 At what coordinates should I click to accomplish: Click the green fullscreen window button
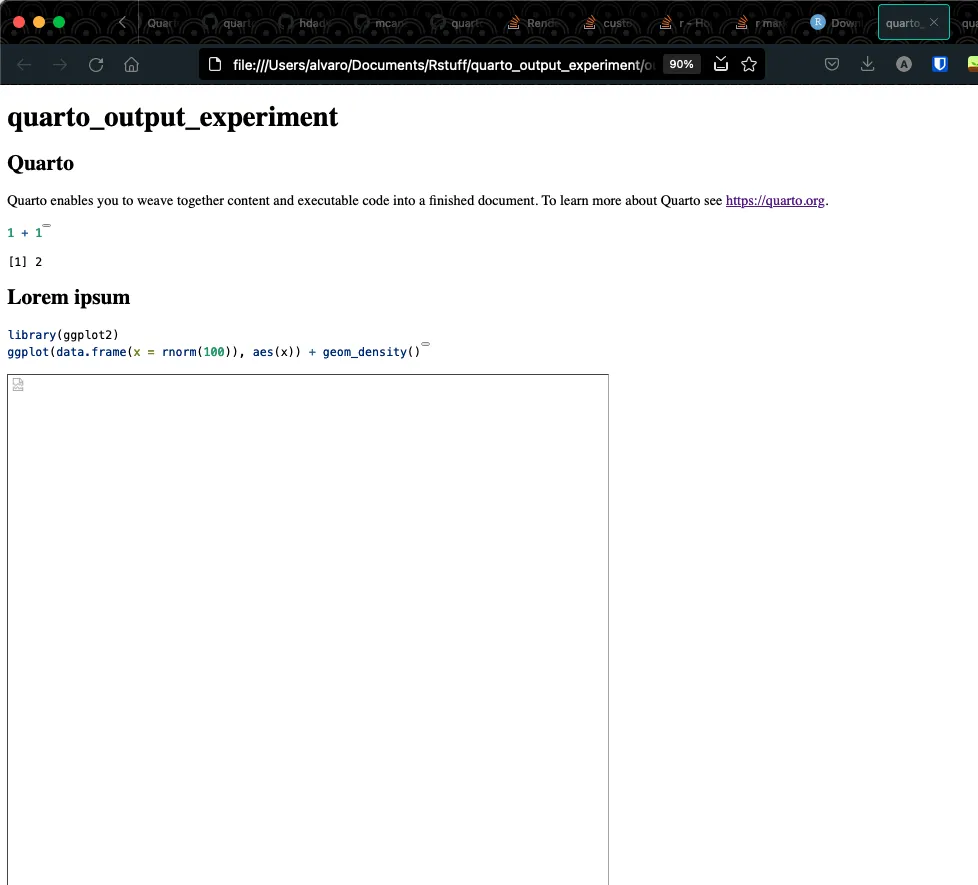[59, 22]
